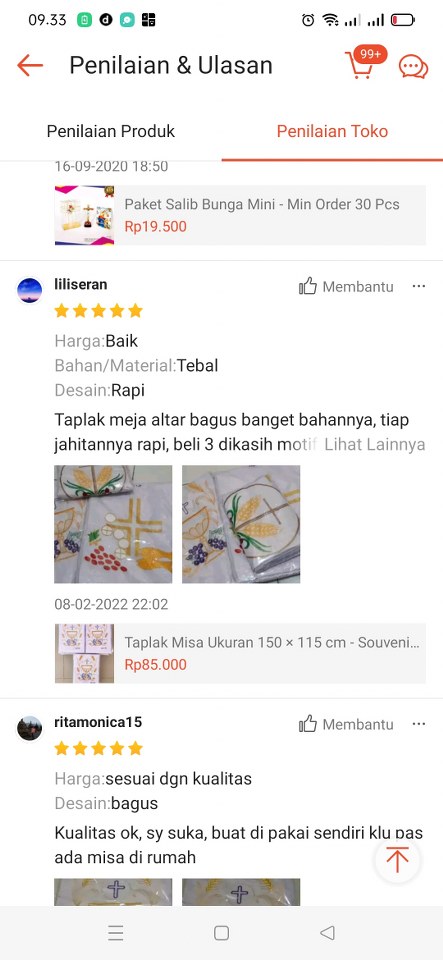443x960 pixels.
Task: Tap the scroll-to-top arrow button
Action: click(x=397, y=860)
